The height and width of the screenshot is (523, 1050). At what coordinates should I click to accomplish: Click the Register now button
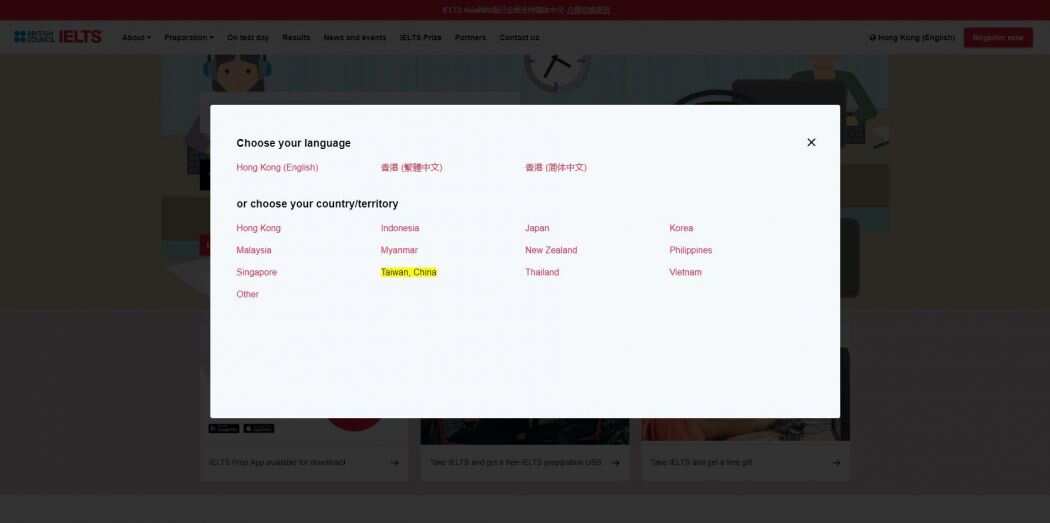(998, 38)
